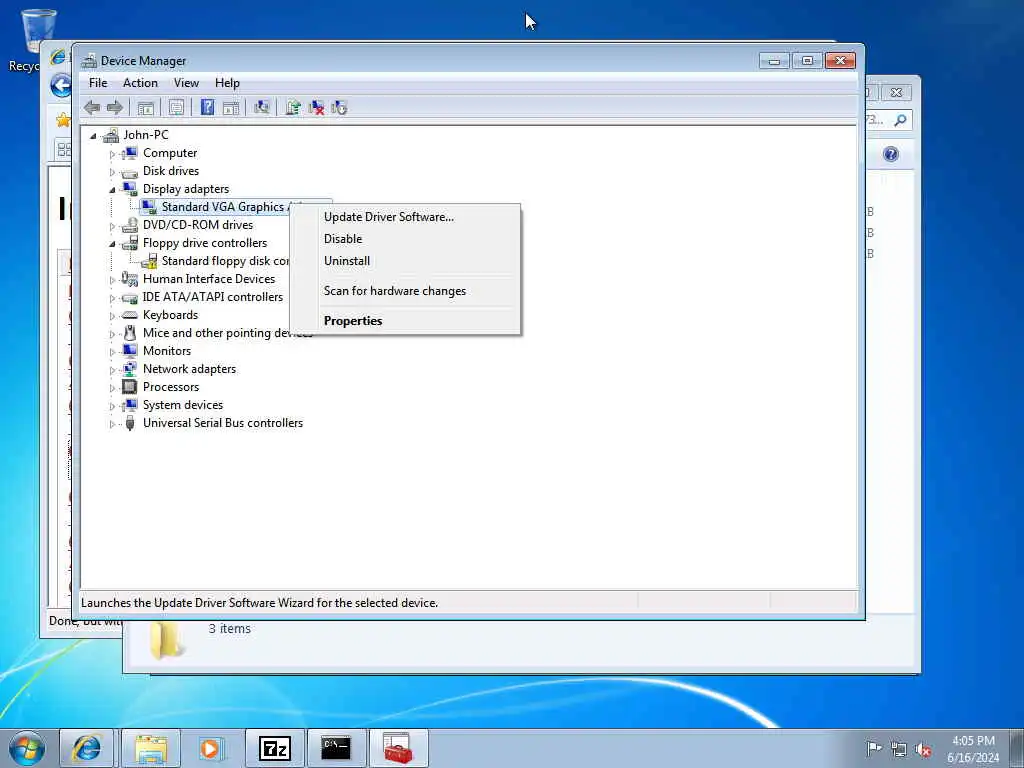Viewport: 1024px width, 768px height.
Task: Choose Scan for hardware changes in context menu
Action: coord(405,291)
